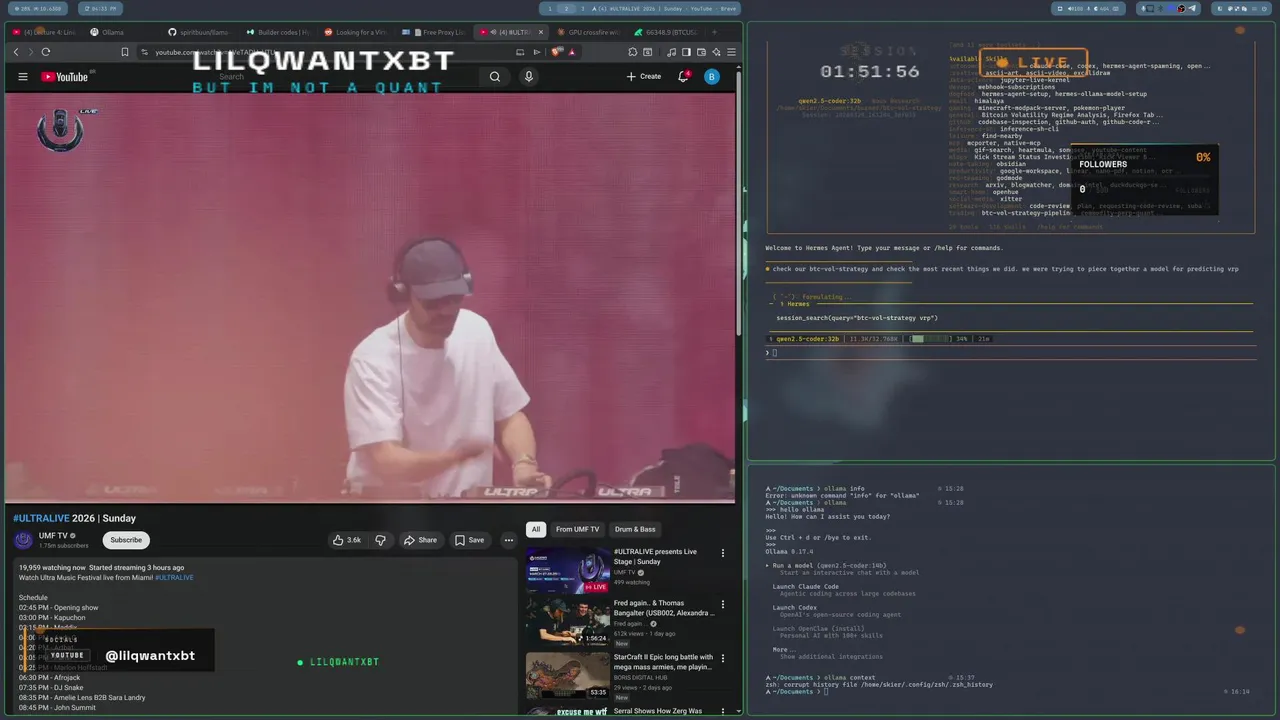This screenshot has width=1280, height=720.
Task: Click the '06:30 PM - Afrojack' schedule line
Action: 49,678
